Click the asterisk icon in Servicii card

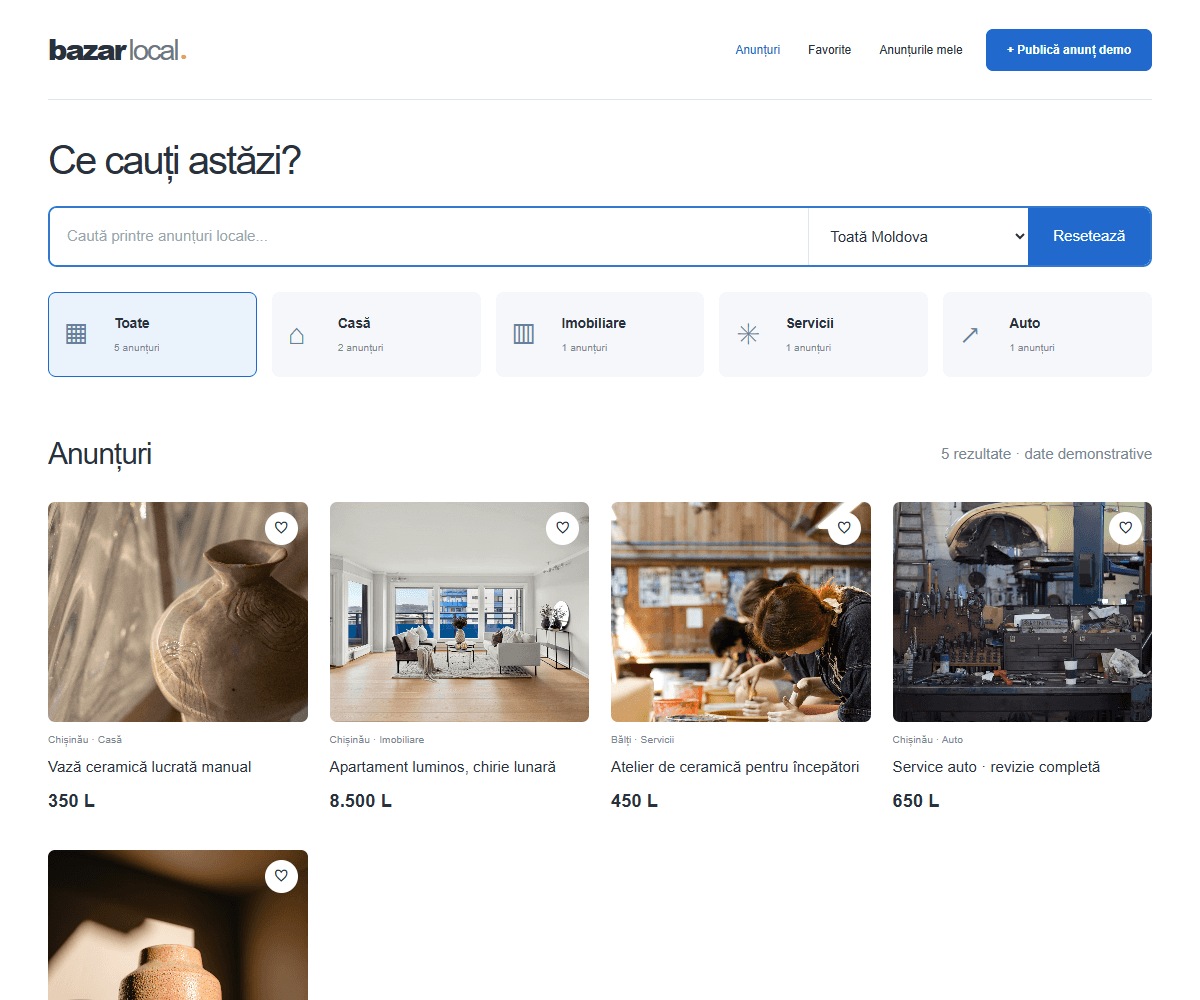click(748, 334)
